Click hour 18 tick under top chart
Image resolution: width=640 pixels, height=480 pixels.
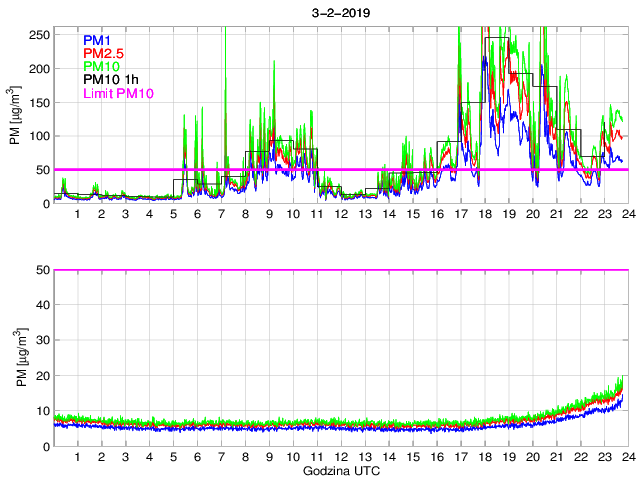coord(484,215)
